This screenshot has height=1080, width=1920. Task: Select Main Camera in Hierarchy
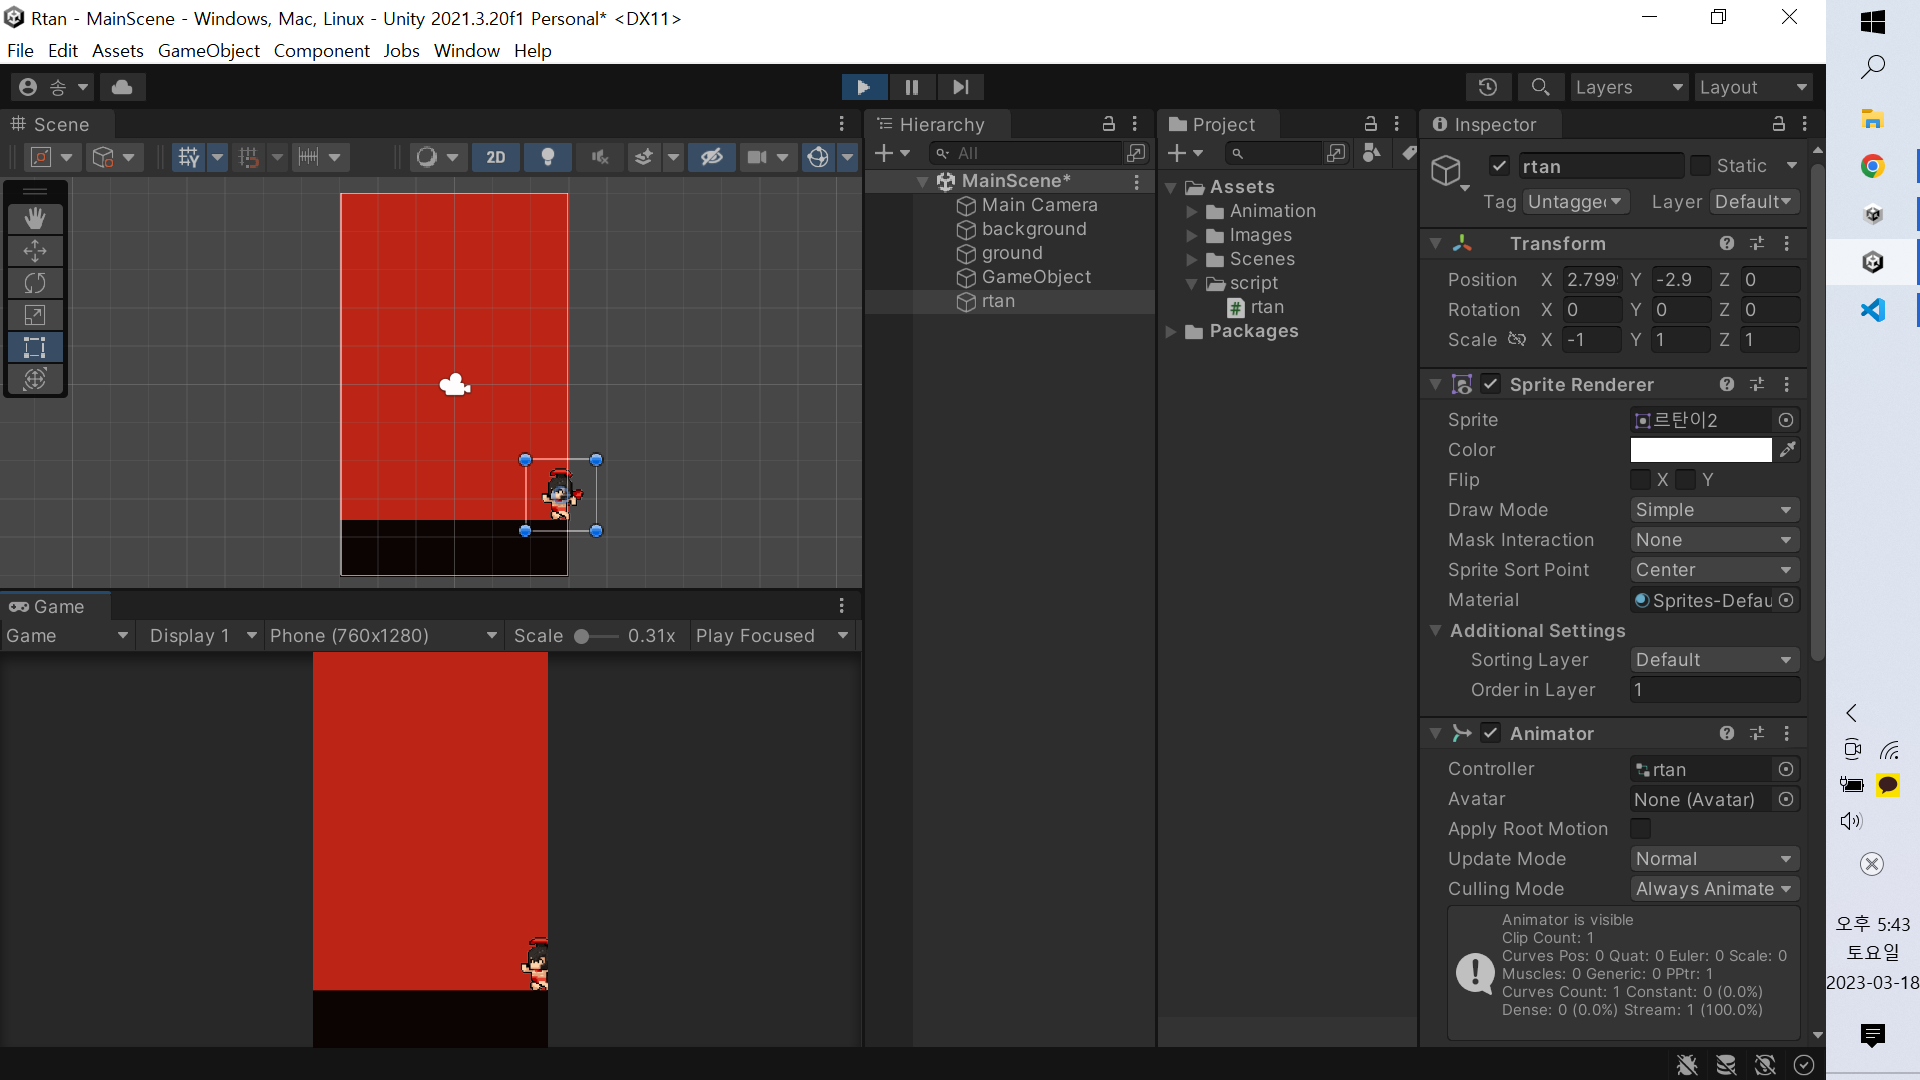[1039, 205]
